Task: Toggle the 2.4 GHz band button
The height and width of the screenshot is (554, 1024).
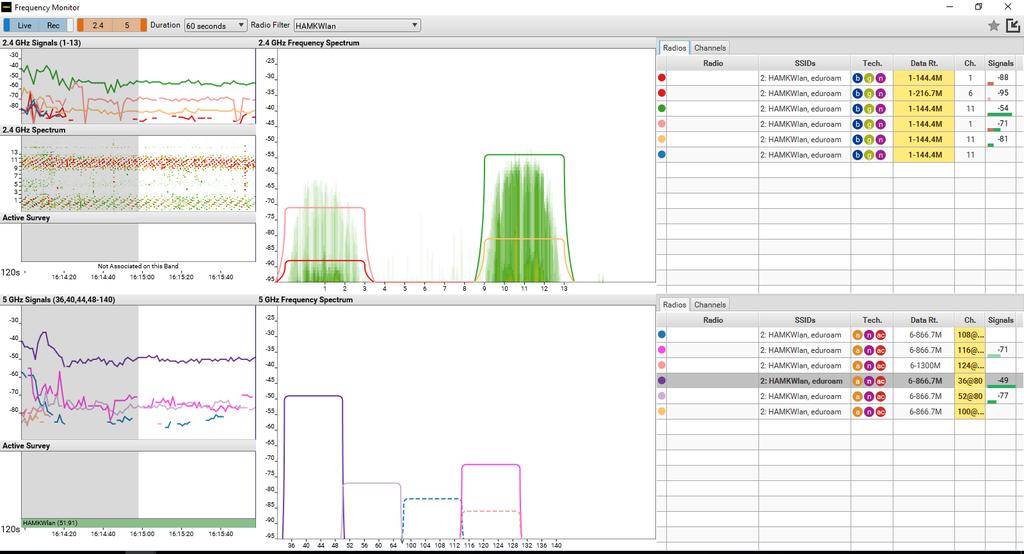Action: pyautogui.click(x=98, y=25)
